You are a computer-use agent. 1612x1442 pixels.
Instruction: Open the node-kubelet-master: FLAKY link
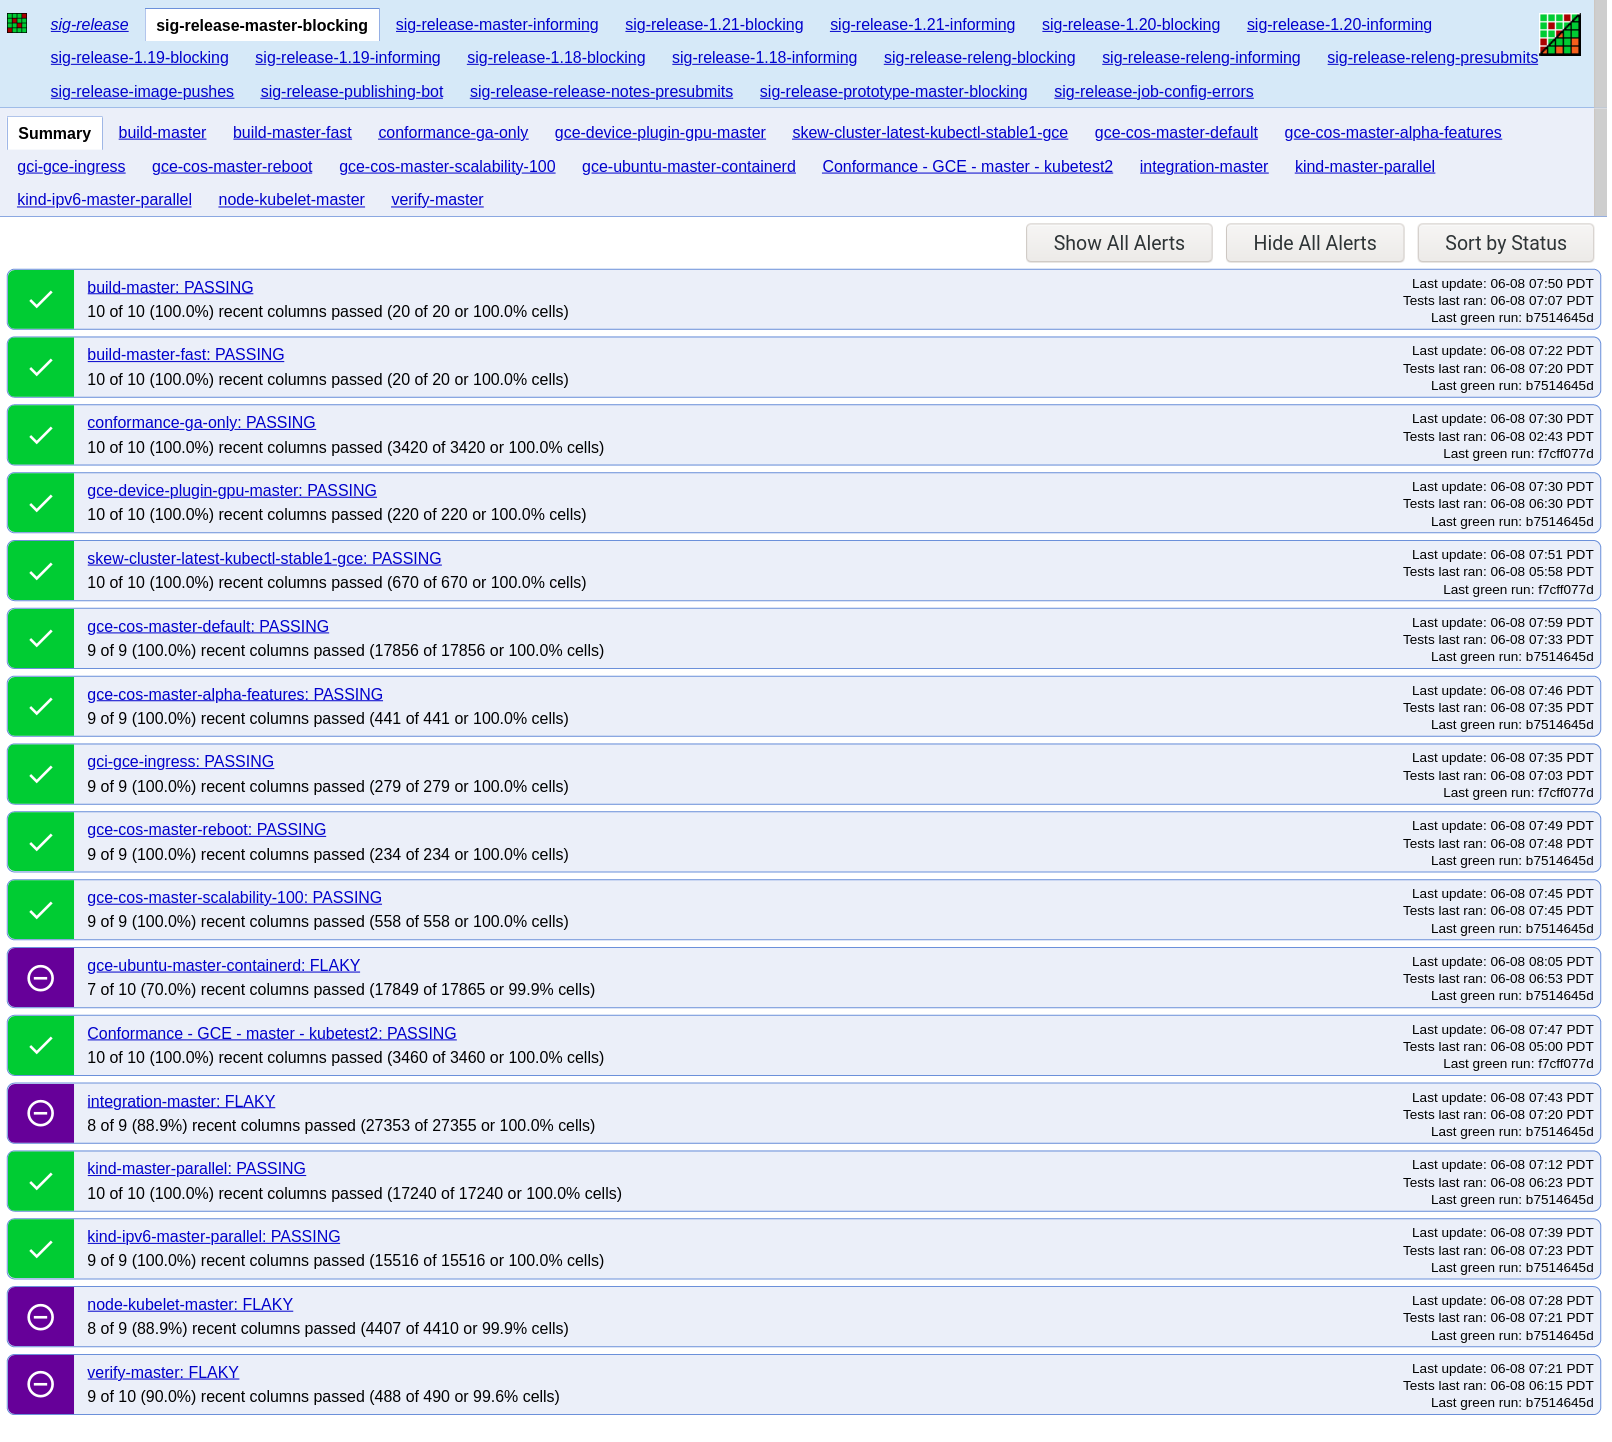coord(190,1305)
